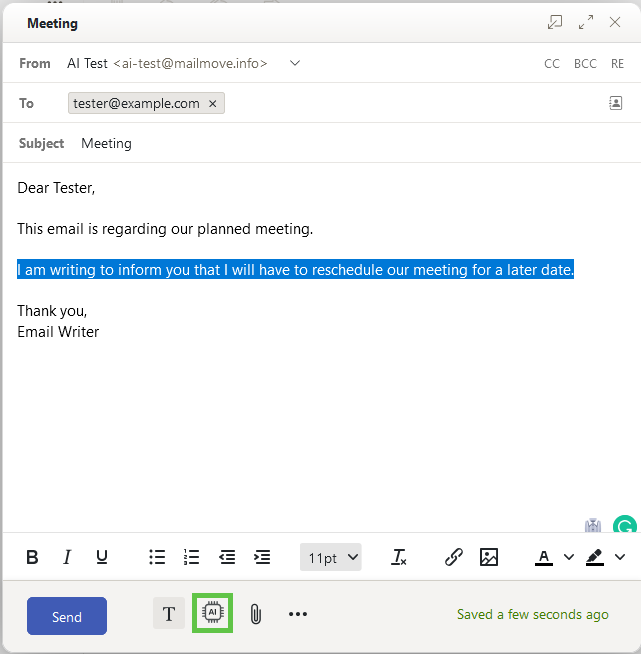This screenshot has width=641, height=654.
Task: Apply highlight color with the marker icon
Action: (595, 557)
